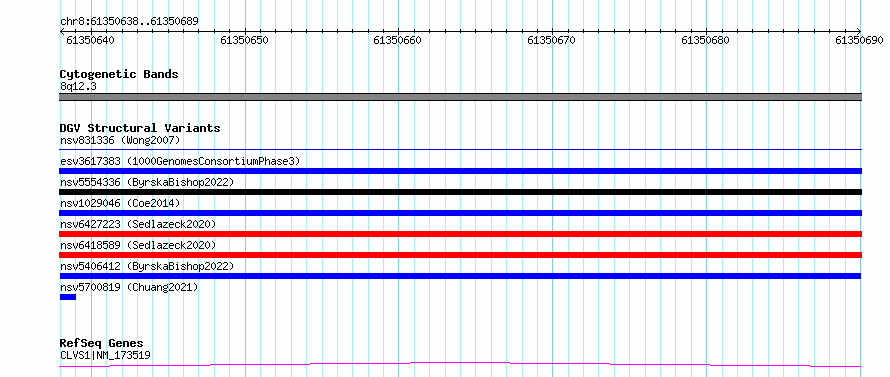Screen dimensions: 890x377
Task: Open the DGV Structural Variants track title
Action: pos(140,128)
